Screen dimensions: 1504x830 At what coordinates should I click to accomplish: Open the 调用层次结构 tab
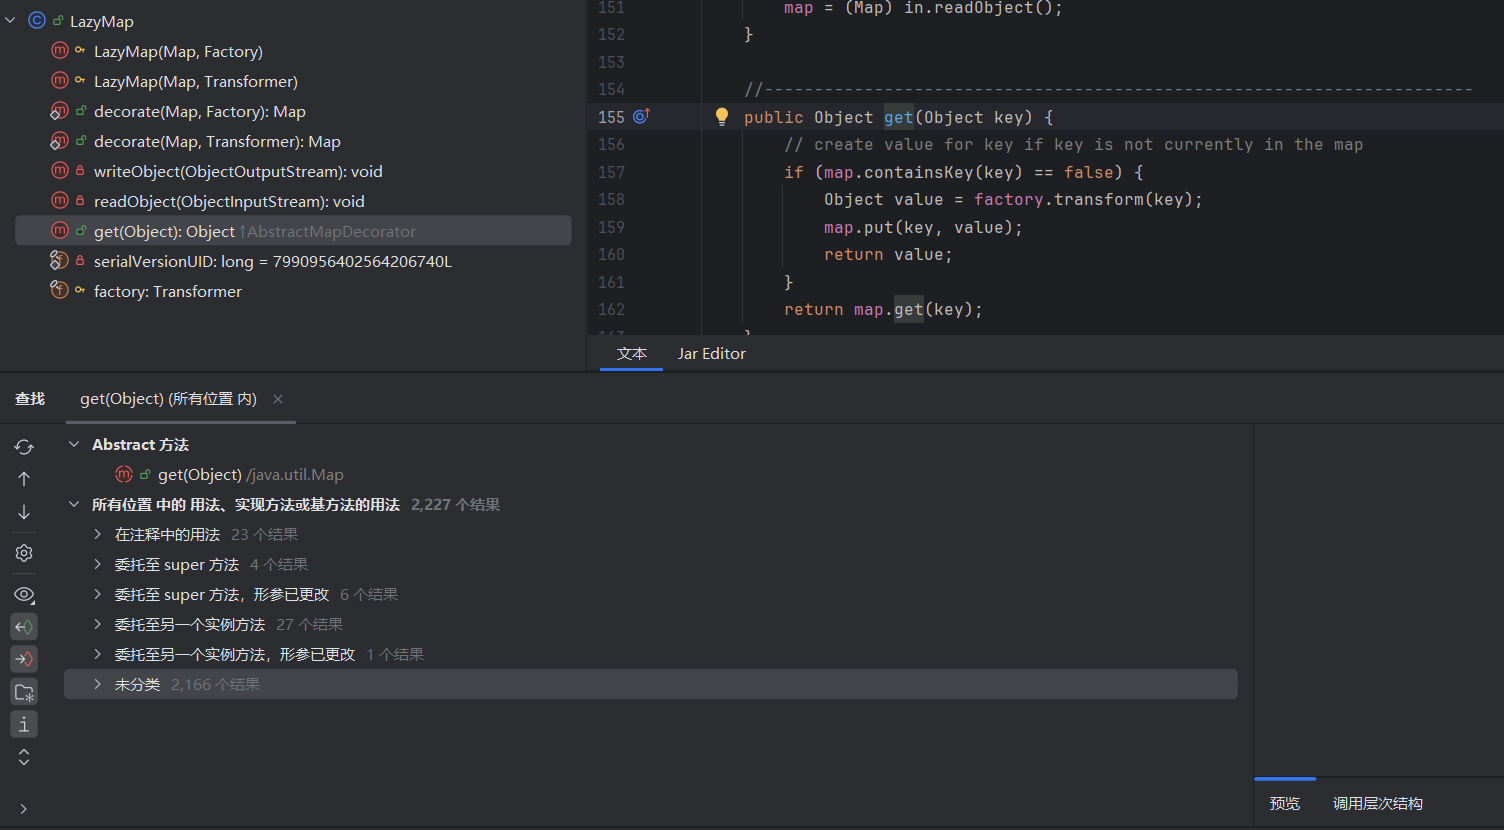pos(1377,804)
